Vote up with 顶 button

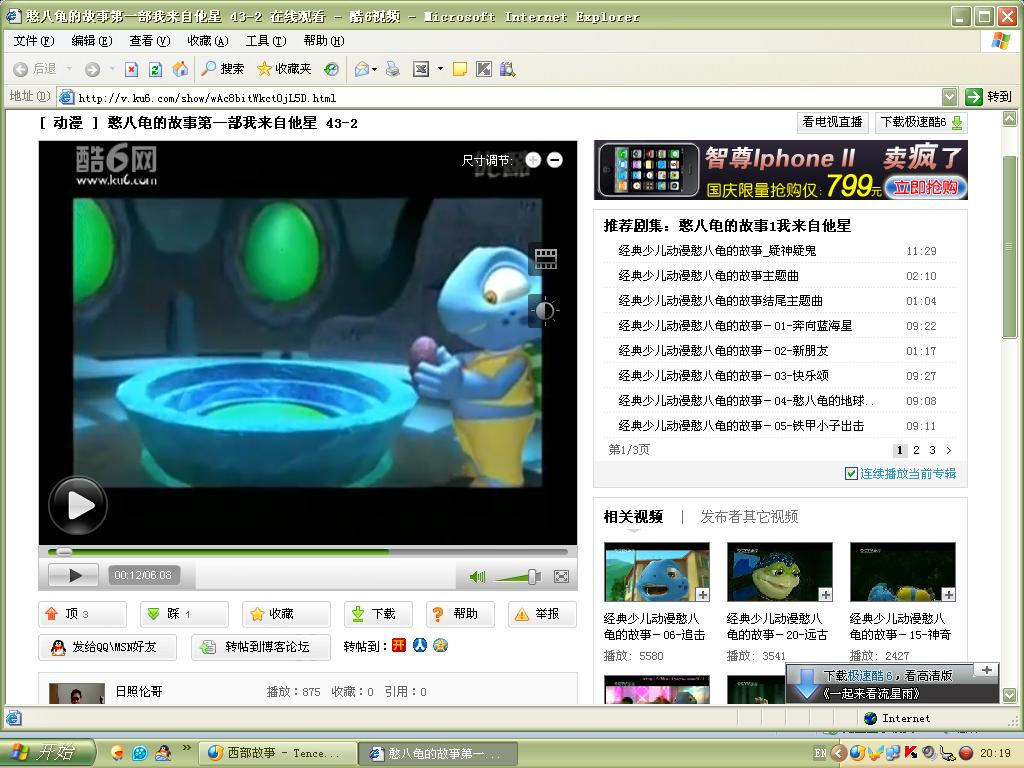pos(82,614)
